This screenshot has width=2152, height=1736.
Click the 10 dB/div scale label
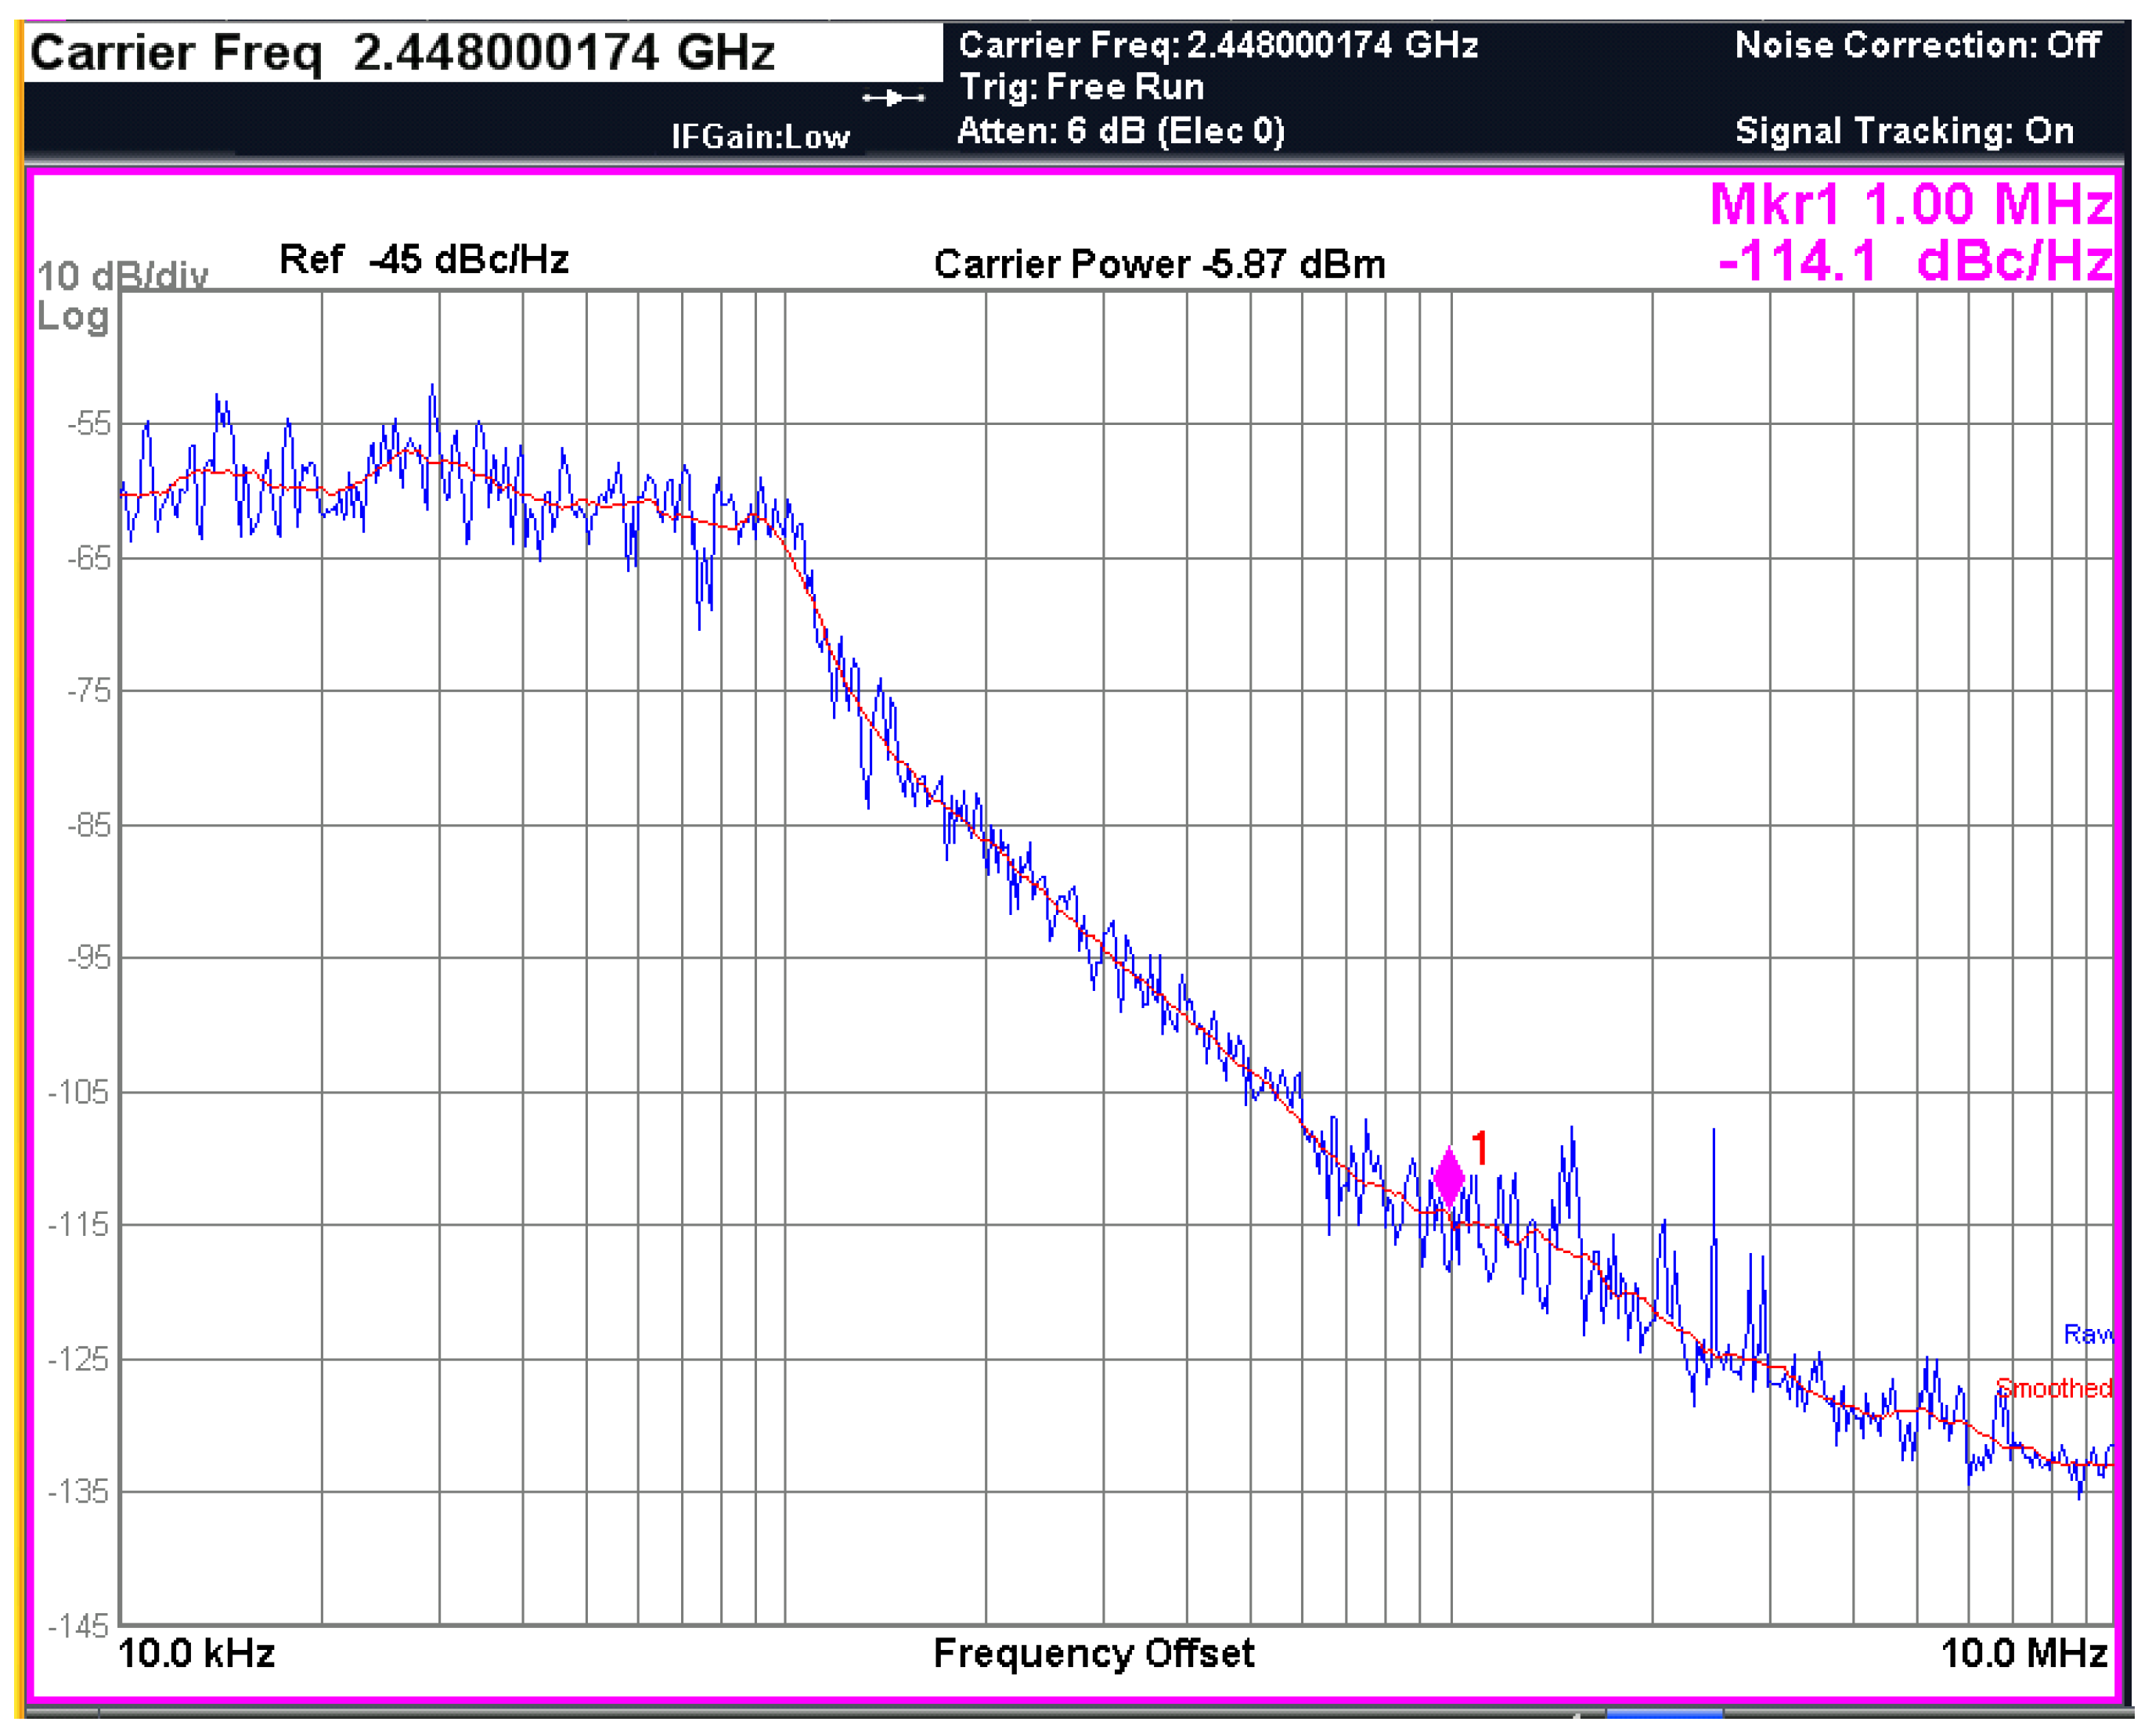coord(122,276)
